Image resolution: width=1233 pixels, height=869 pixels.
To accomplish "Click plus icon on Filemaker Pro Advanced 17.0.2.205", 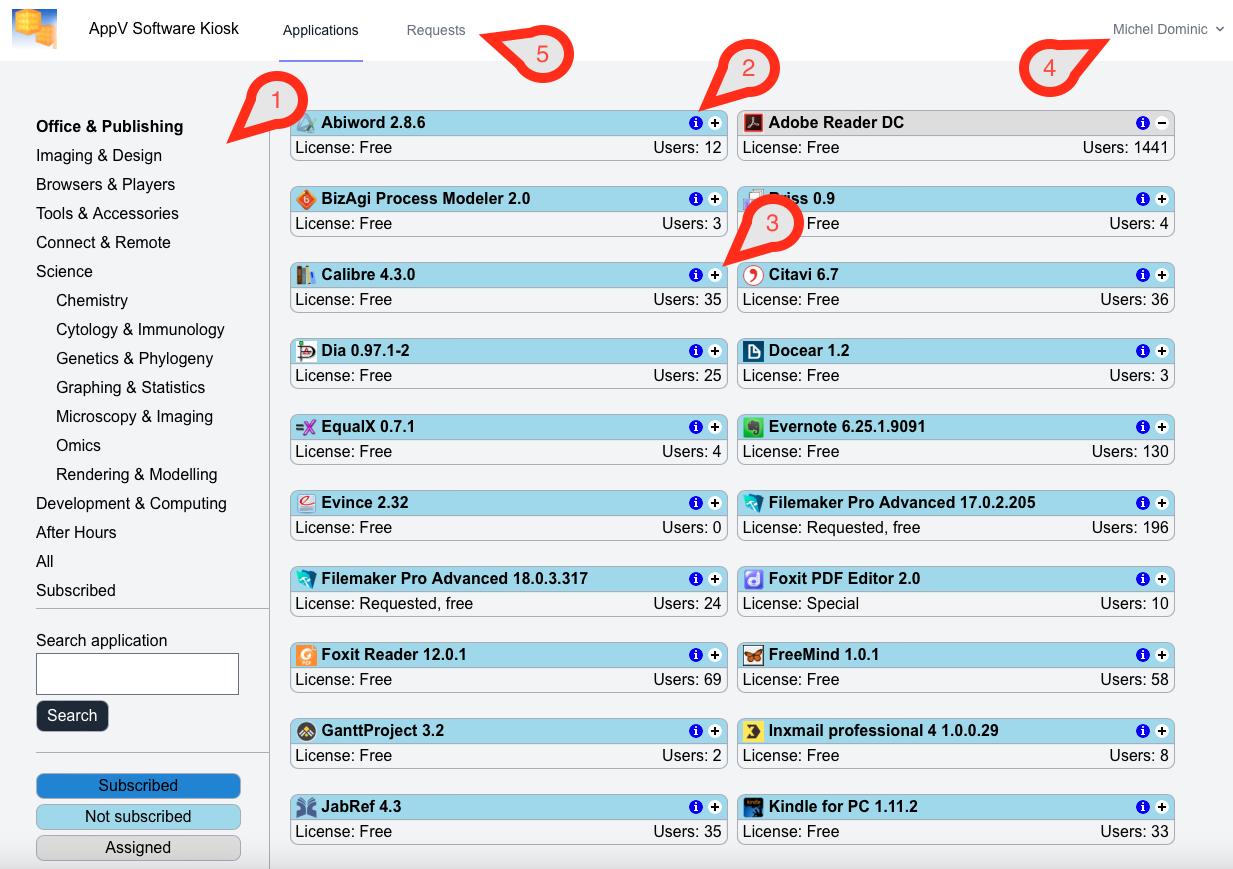I will click(x=1162, y=503).
